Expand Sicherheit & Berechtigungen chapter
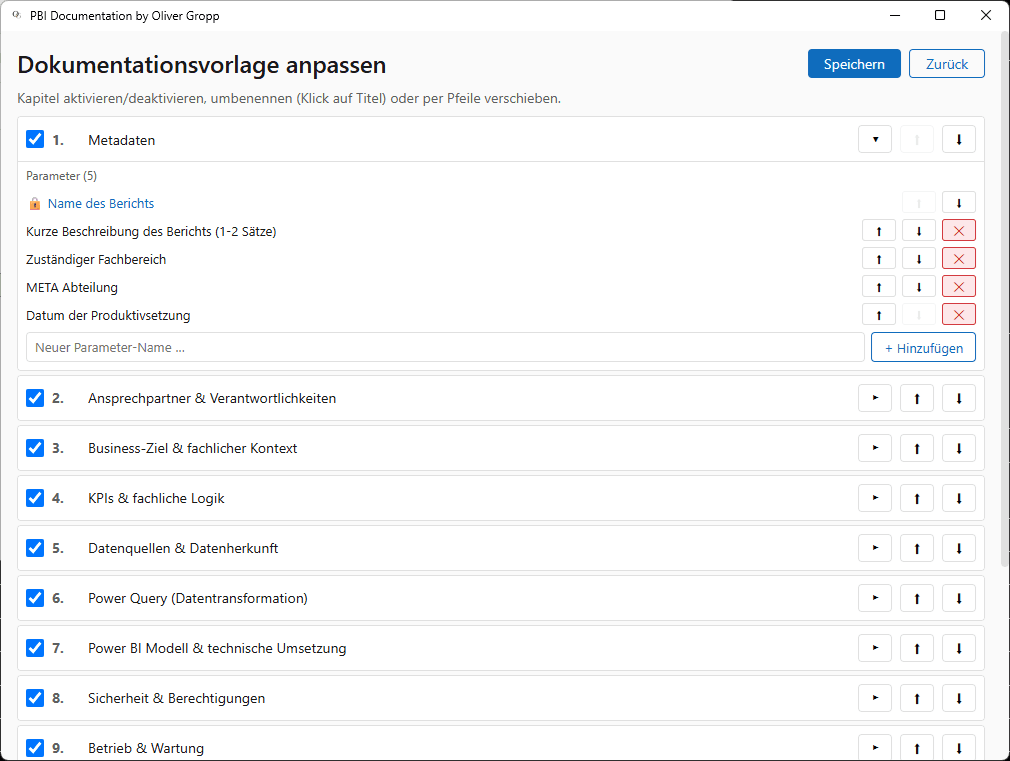1010x761 pixels. pos(875,698)
